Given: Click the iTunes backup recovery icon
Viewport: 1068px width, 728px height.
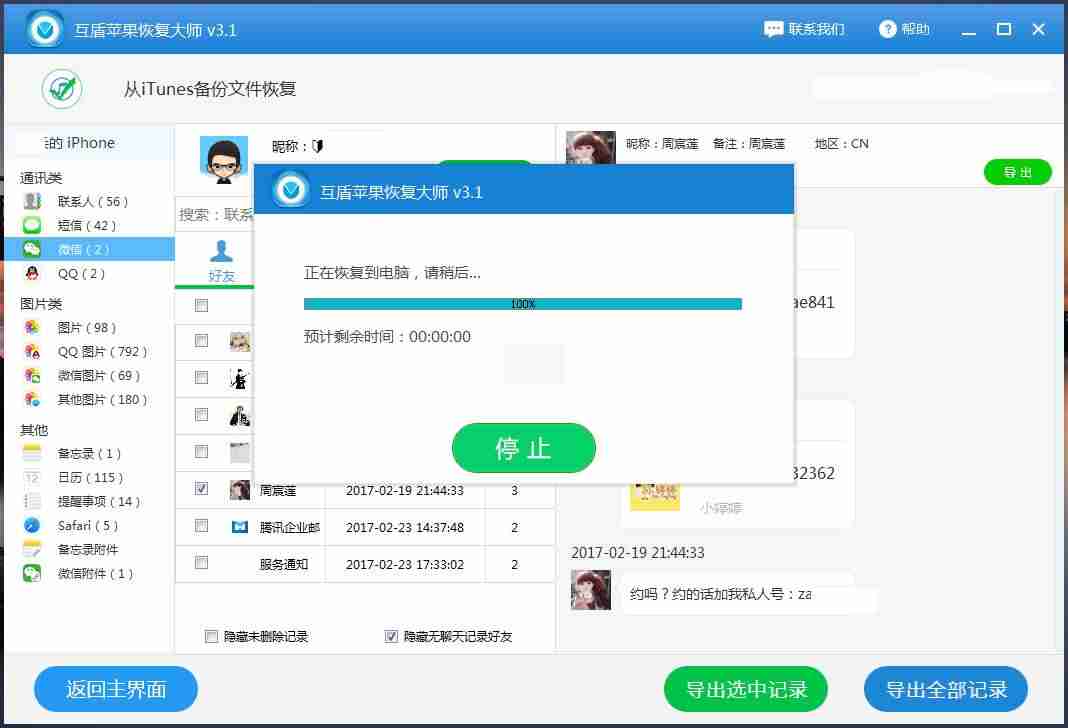Looking at the screenshot, I should pos(62,89).
